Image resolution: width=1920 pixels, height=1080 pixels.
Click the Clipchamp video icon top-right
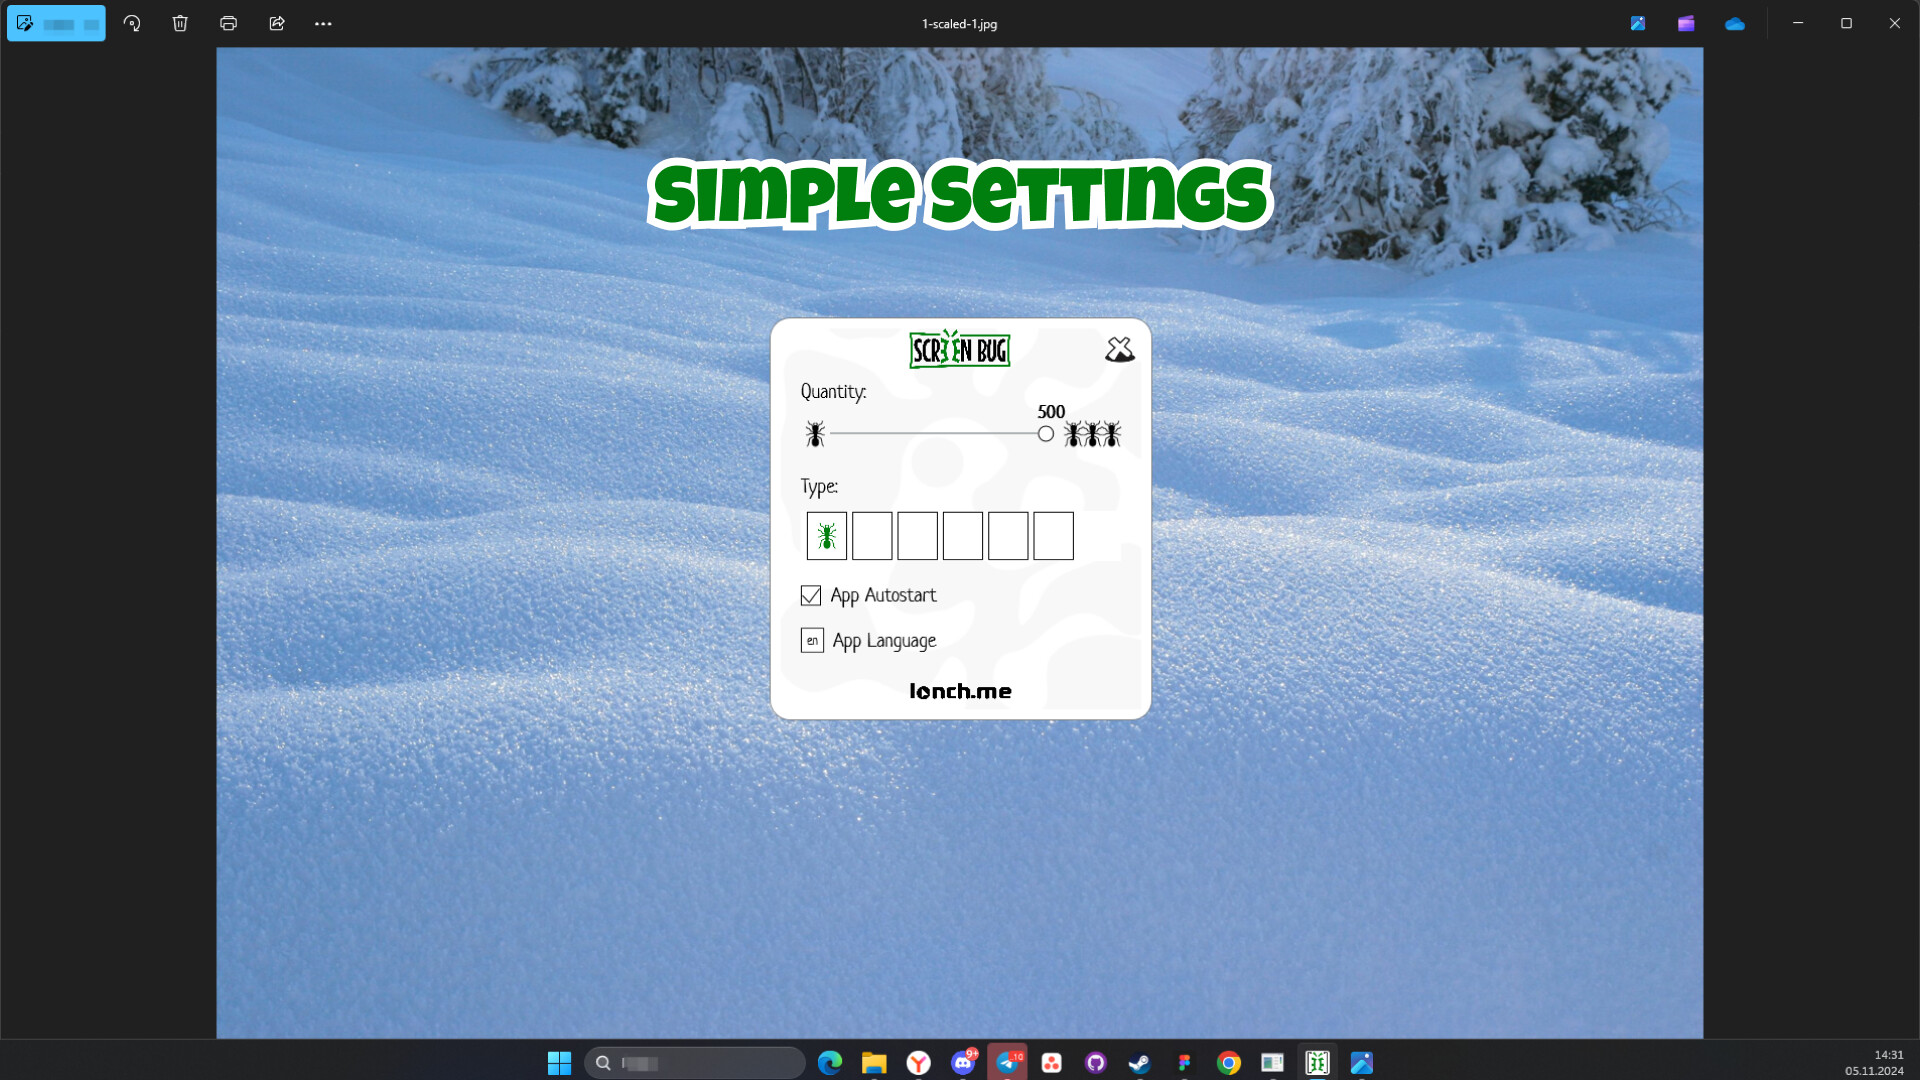[1686, 23]
